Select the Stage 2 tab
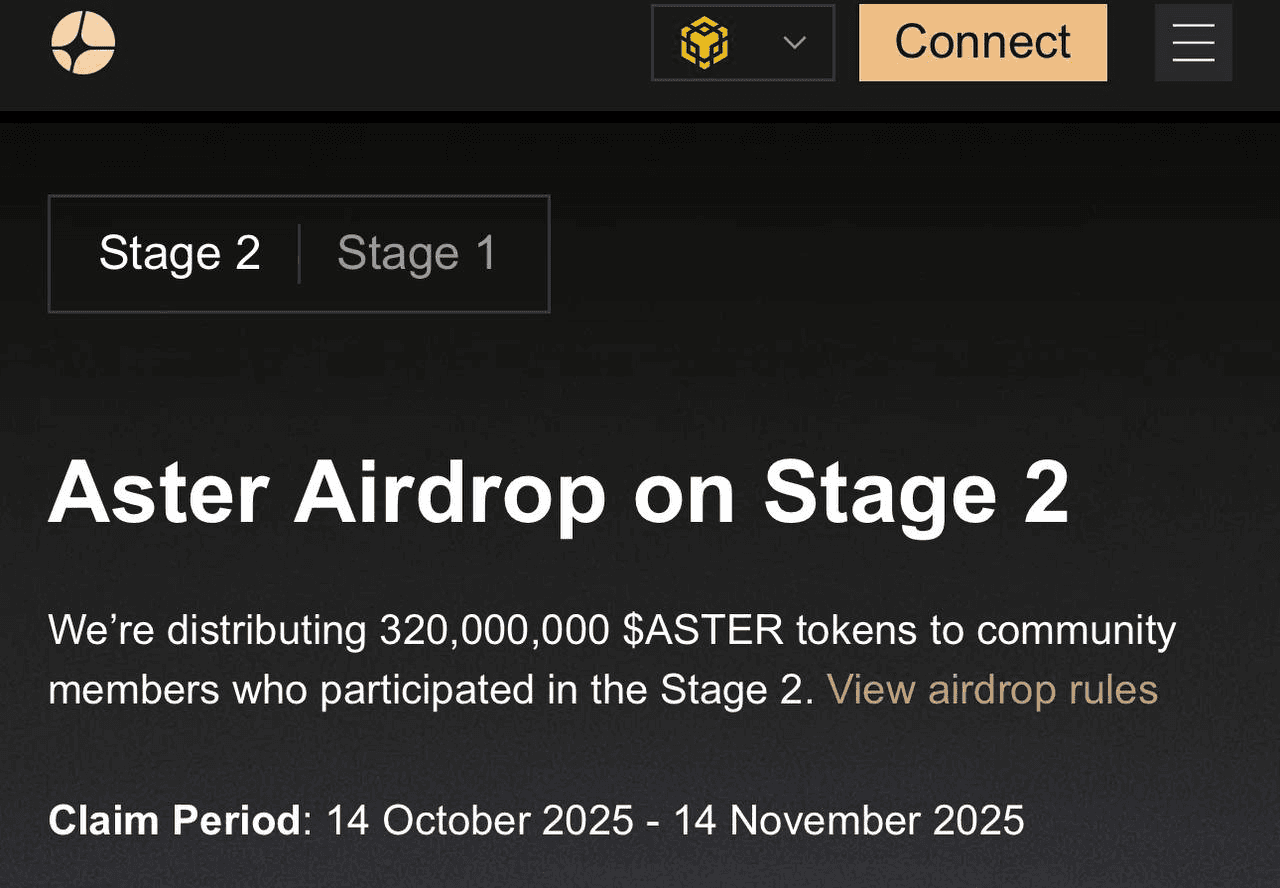The width and height of the screenshot is (1280, 888). 180,254
